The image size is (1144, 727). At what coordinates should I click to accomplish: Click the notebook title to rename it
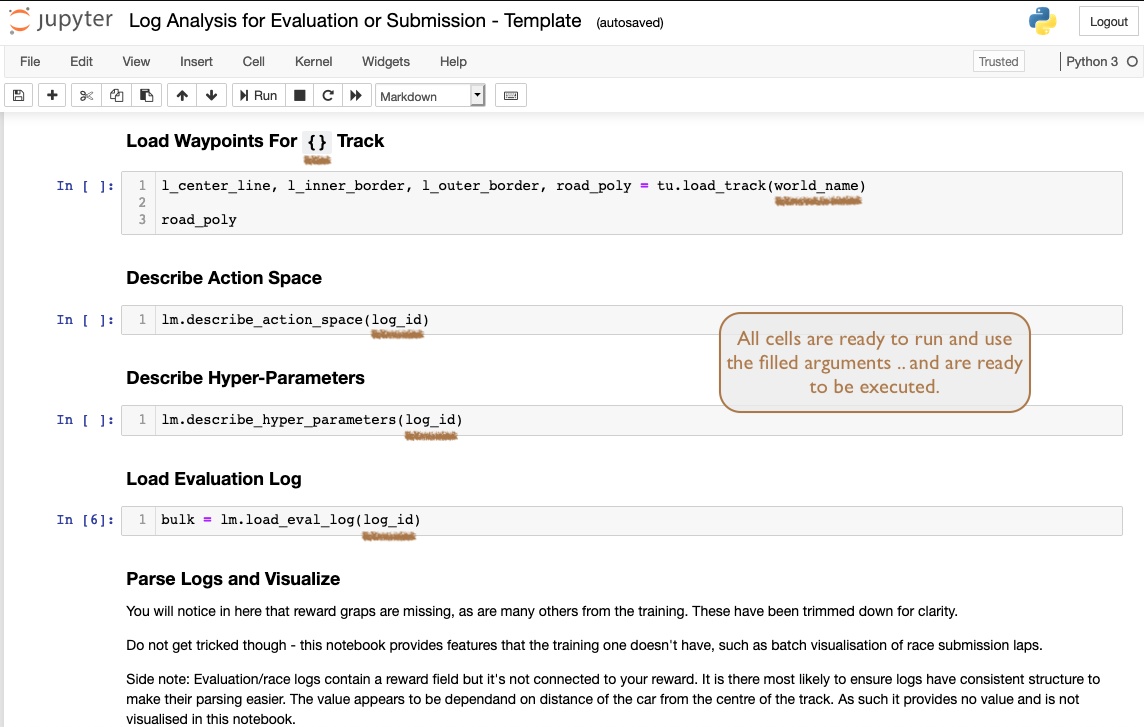click(x=354, y=20)
